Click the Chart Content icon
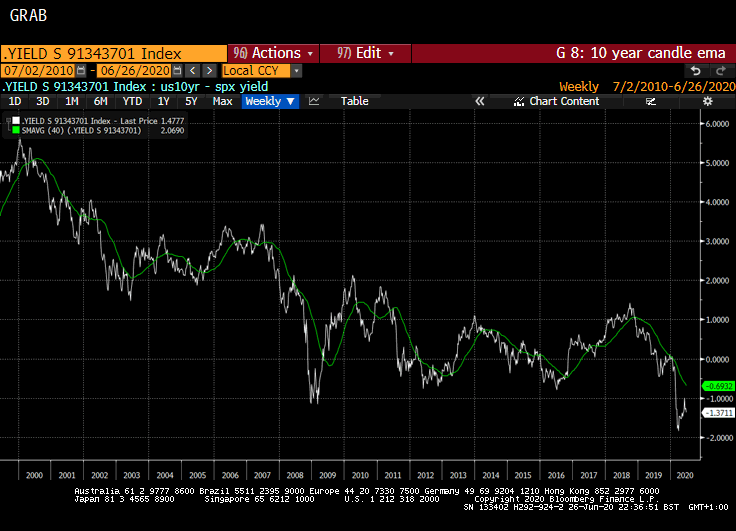Image resolution: width=736 pixels, height=531 pixels. pyautogui.click(x=519, y=101)
